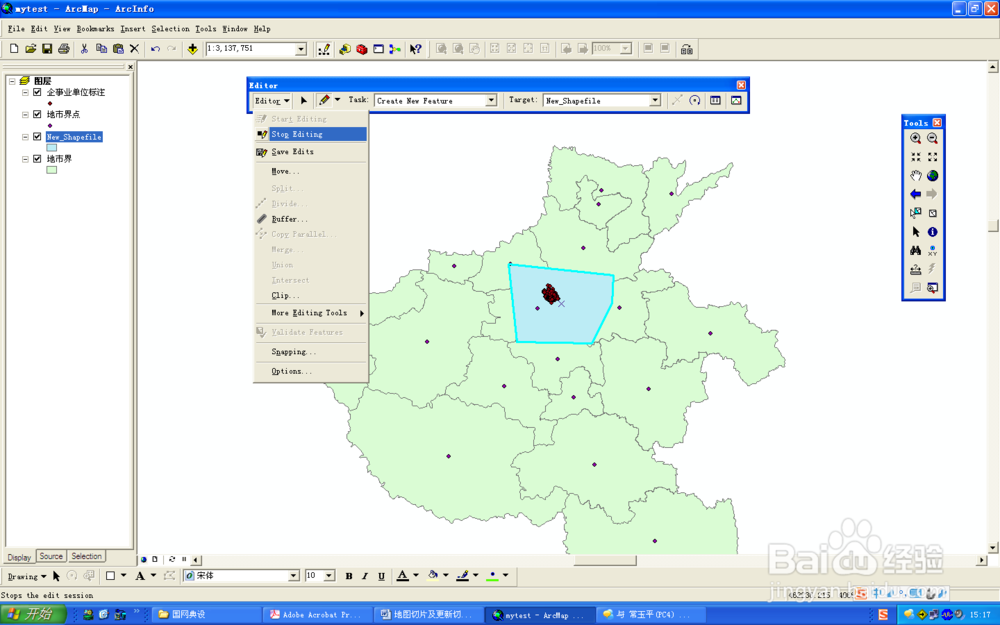The width and height of the screenshot is (1000, 625).
Task: Collapse the 图层 data frame tree
Action: point(12,81)
